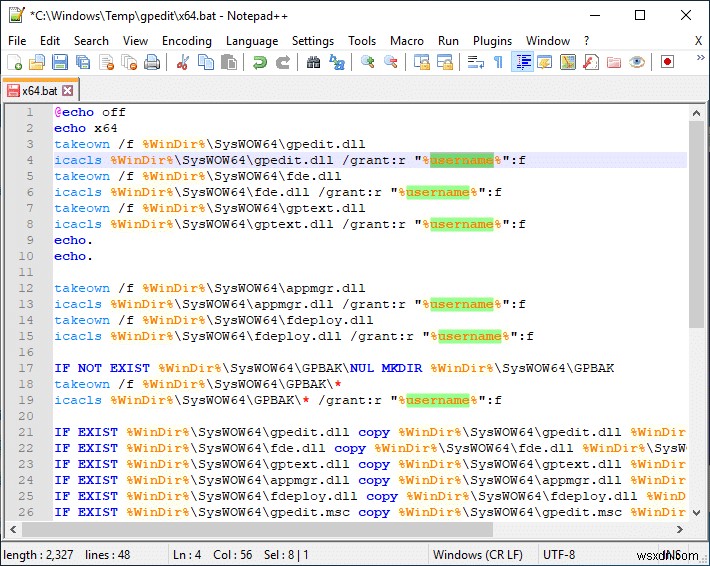Select the x64.bat document tab

40,91
